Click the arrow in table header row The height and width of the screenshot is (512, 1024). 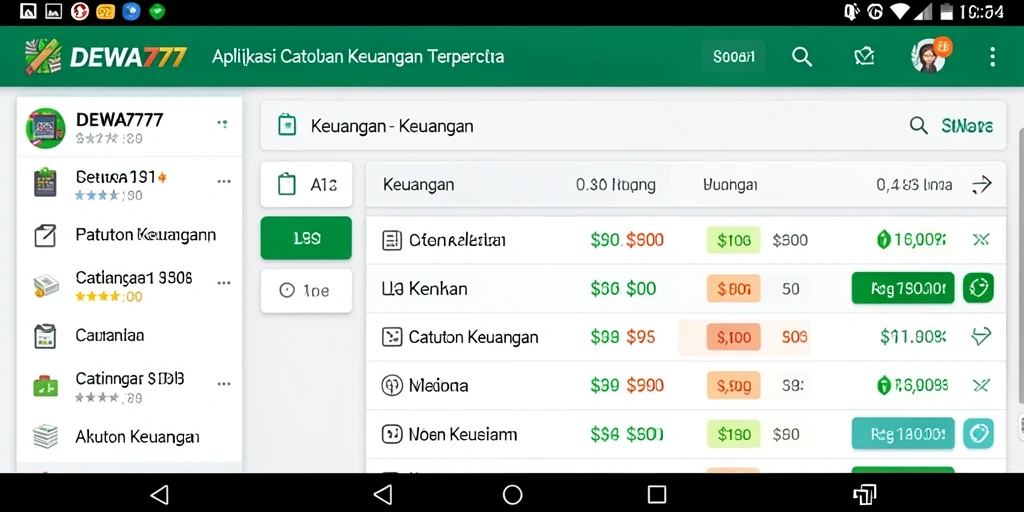982,185
